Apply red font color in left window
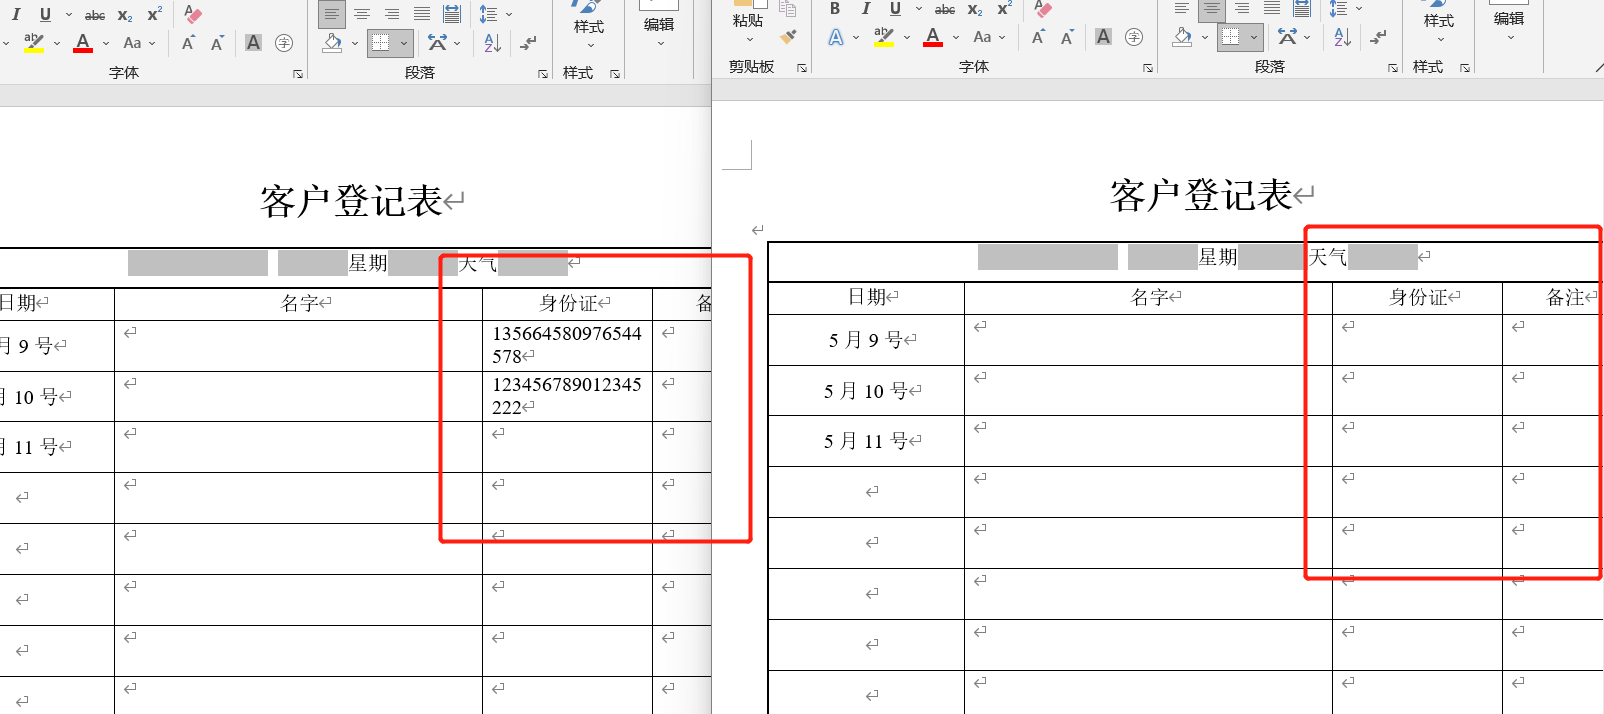1604x714 pixels. pyautogui.click(x=83, y=43)
